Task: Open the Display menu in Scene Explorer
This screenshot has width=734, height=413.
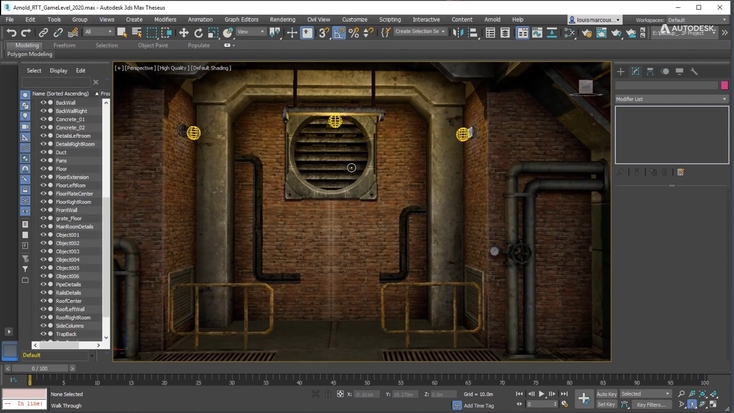Action: (x=59, y=71)
